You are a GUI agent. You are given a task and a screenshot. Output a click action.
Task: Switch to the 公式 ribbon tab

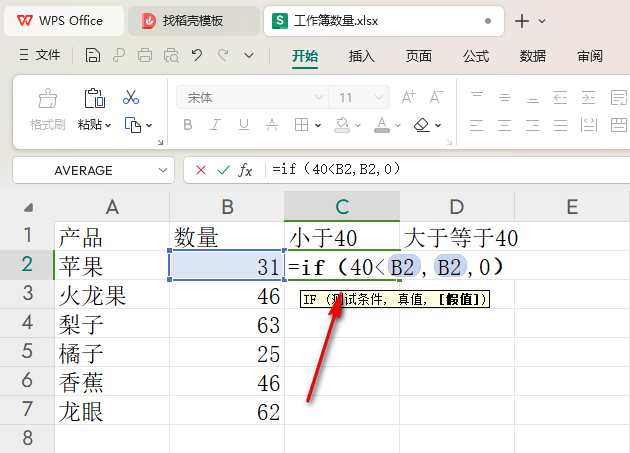coord(476,56)
